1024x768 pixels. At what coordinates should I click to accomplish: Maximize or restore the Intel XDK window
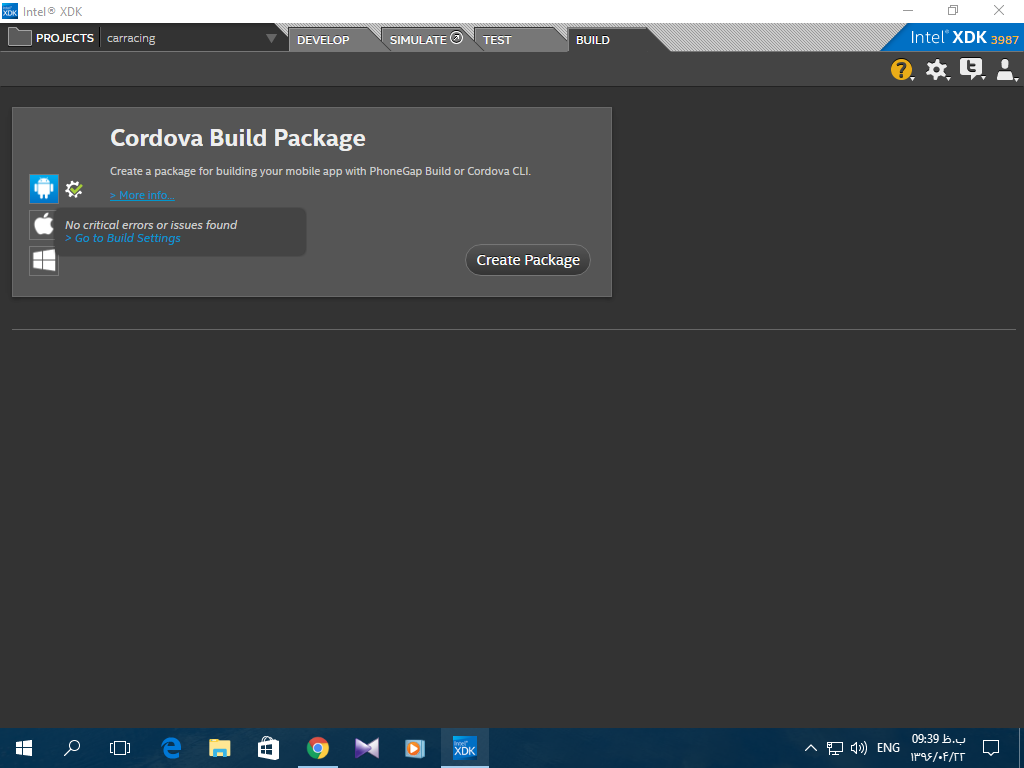click(x=953, y=10)
